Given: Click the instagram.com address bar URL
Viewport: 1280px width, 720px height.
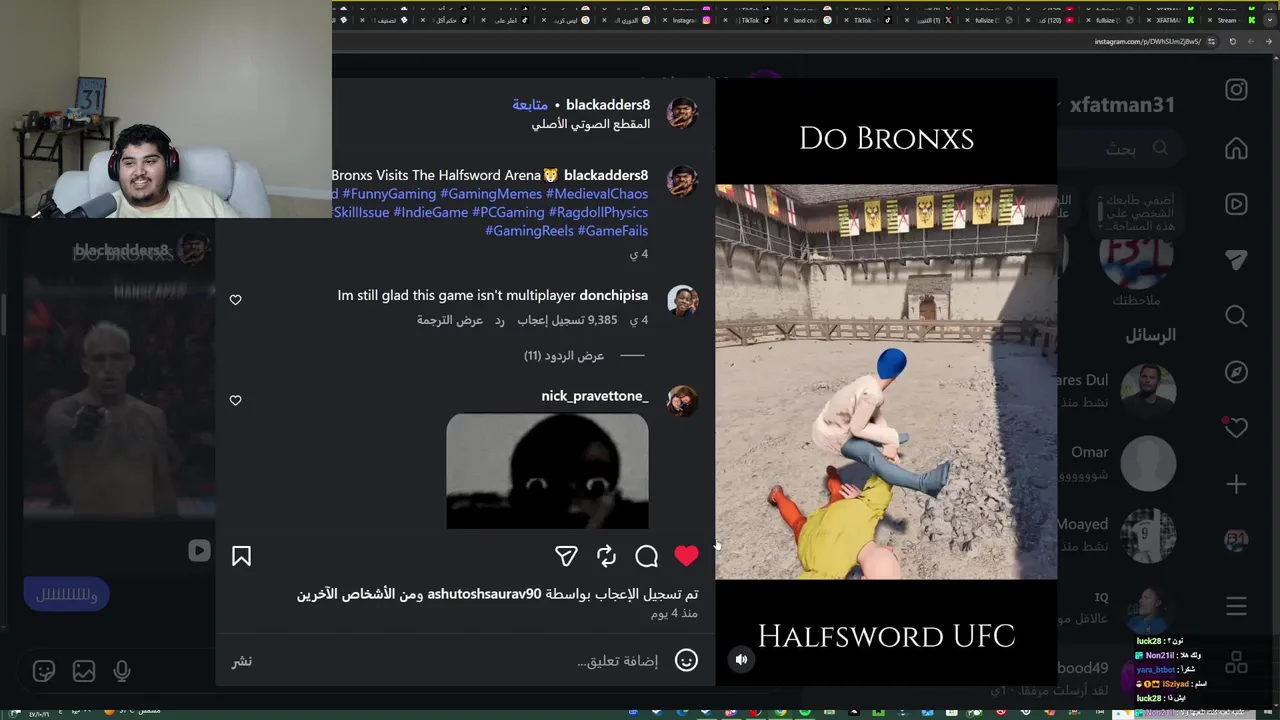Looking at the screenshot, I should (x=1147, y=42).
